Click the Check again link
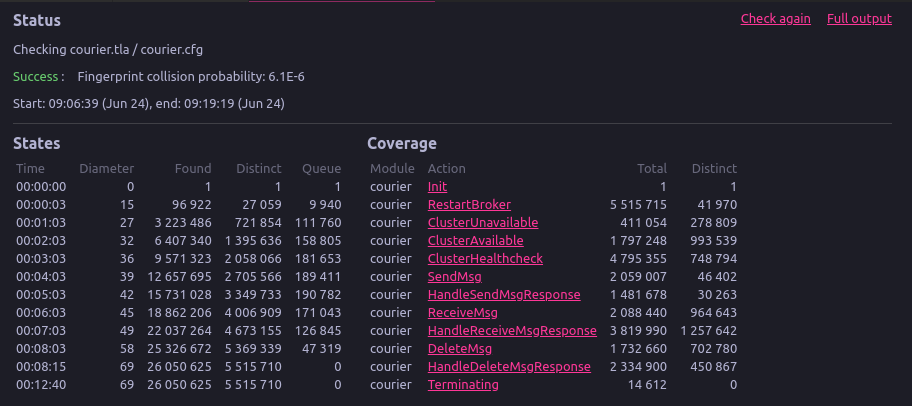This screenshot has height=406, width=912. point(775,19)
